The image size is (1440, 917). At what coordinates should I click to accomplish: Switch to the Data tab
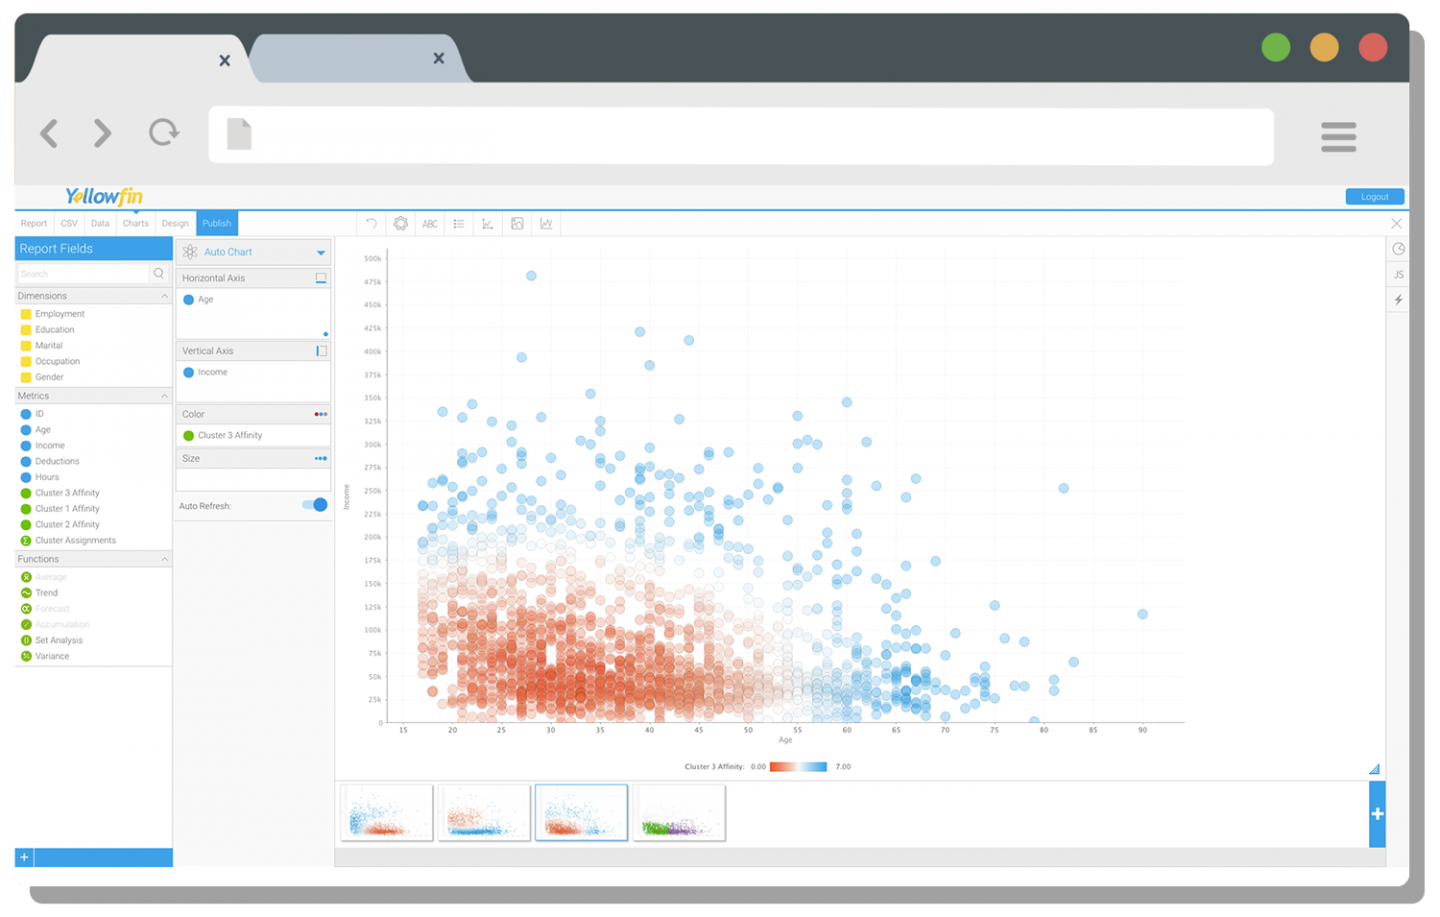click(99, 223)
